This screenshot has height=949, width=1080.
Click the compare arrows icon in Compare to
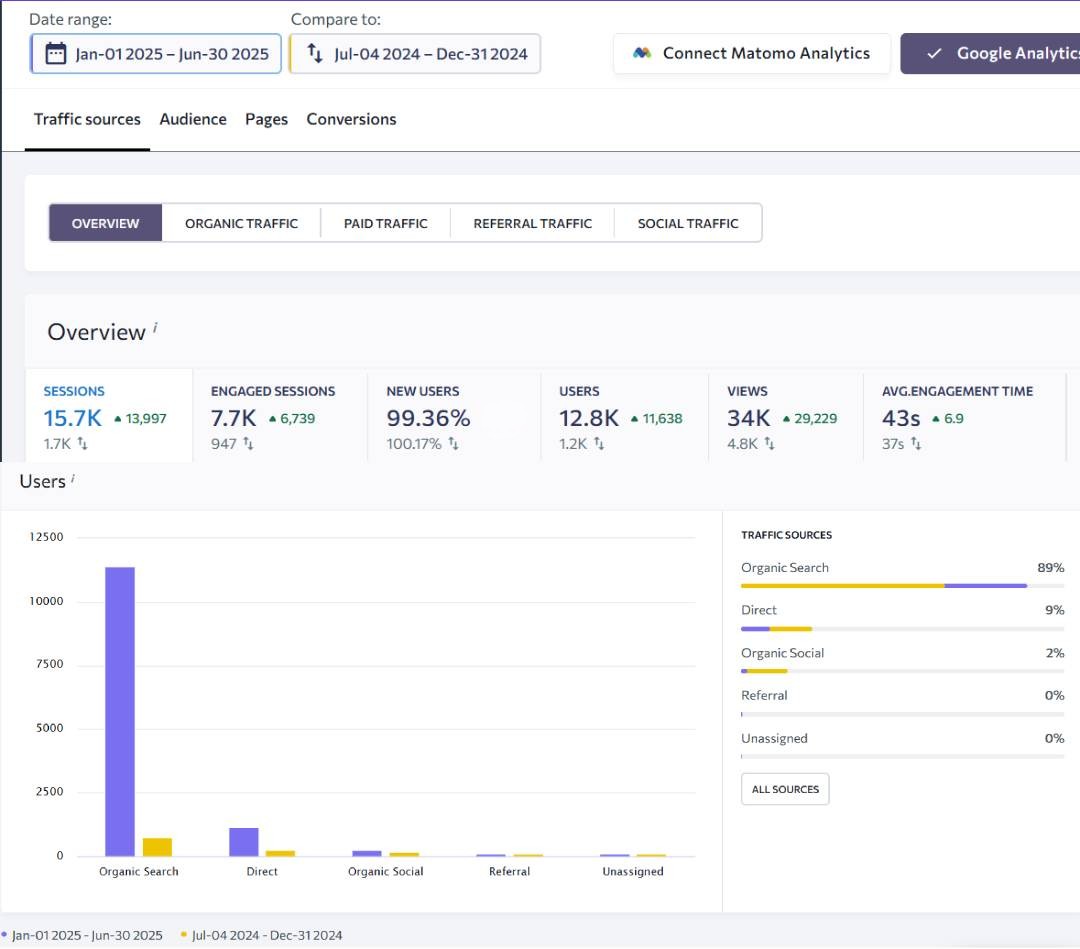pos(315,54)
